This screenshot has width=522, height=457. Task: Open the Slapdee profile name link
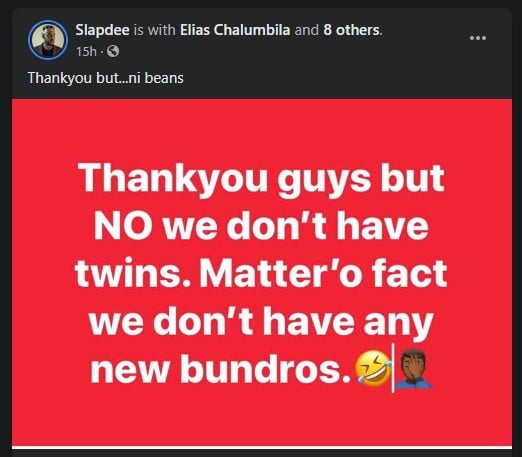coord(102,30)
